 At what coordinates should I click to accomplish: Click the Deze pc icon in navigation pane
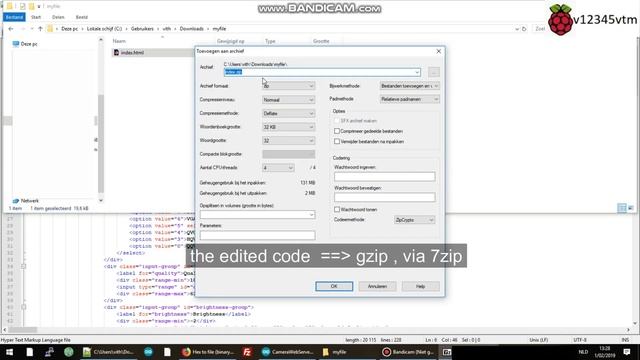(x=16, y=44)
